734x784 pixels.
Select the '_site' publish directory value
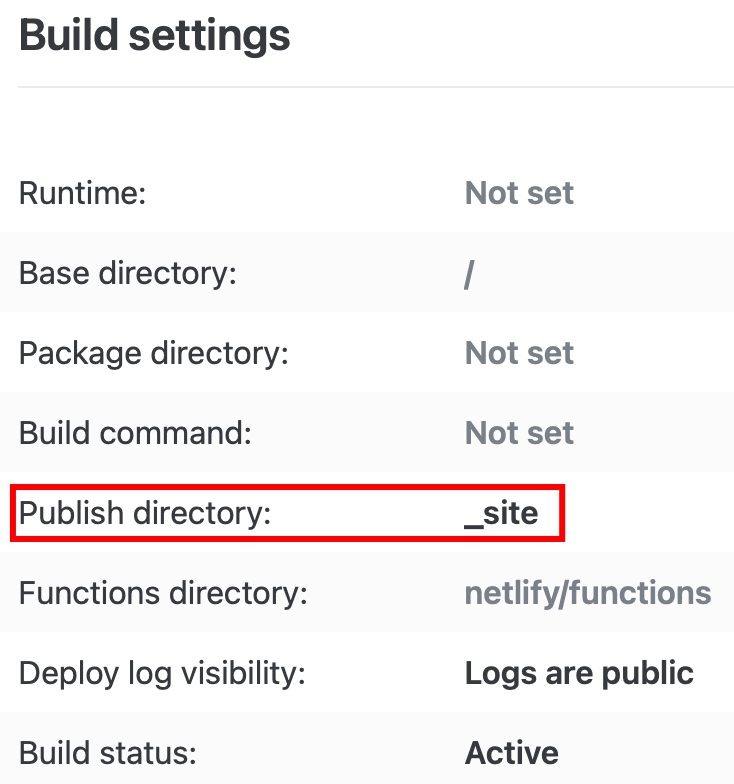501,513
